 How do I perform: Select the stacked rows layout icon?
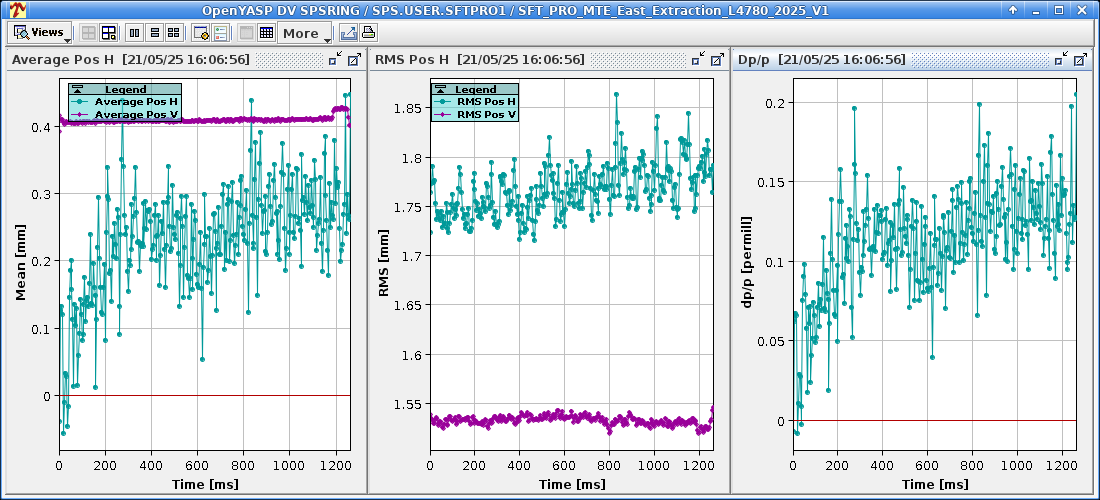tap(154, 33)
